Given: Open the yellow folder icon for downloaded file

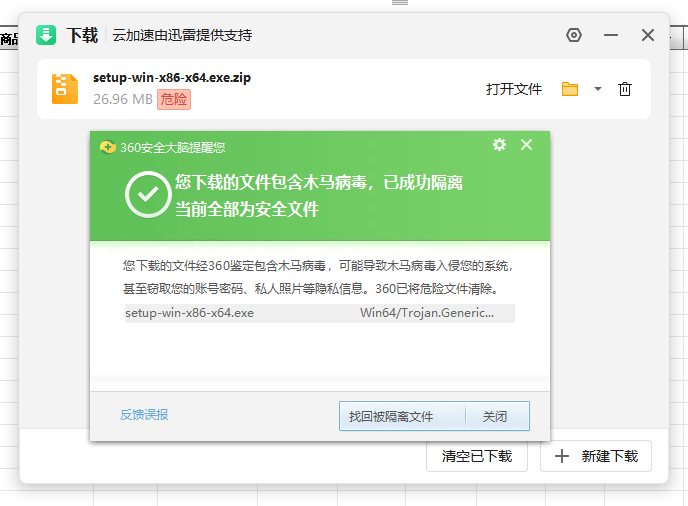Looking at the screenshot, I should [x=570, y=89].
